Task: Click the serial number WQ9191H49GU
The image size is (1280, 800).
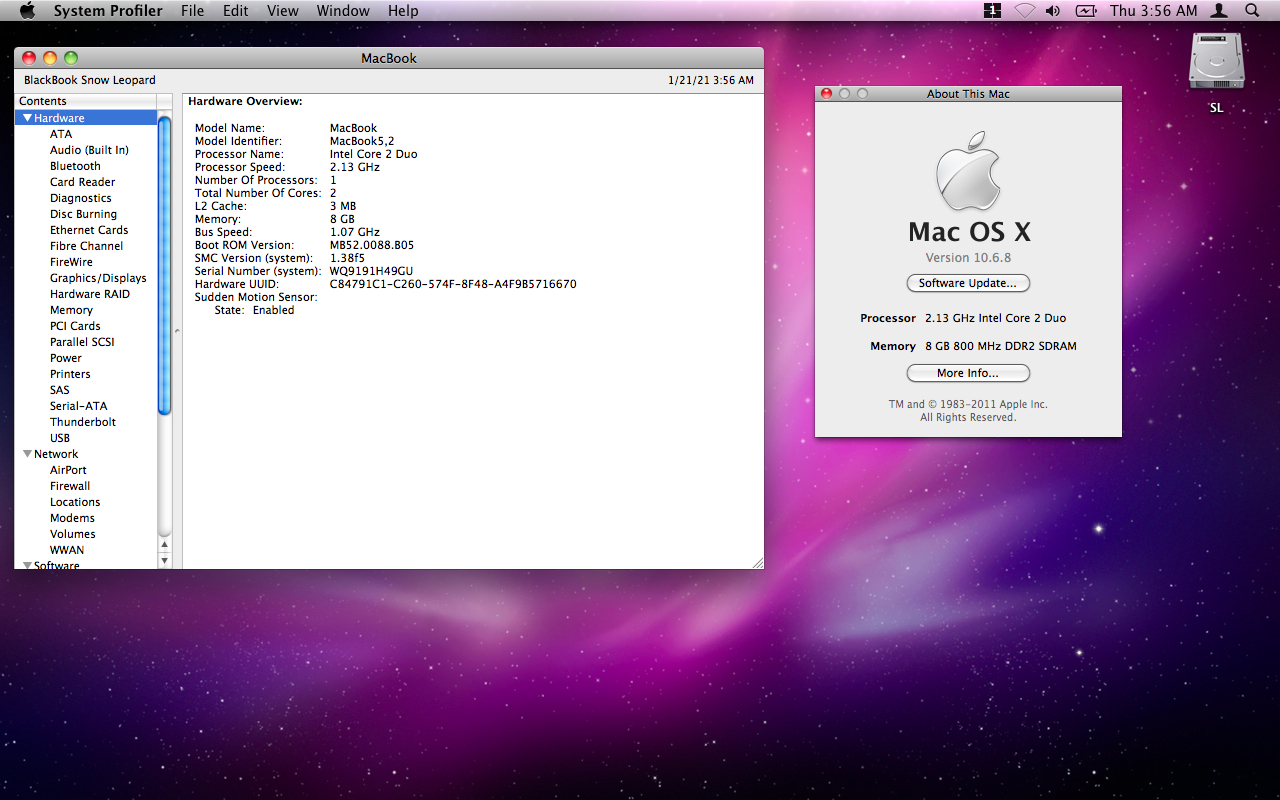Action: (x=371, y=271)
